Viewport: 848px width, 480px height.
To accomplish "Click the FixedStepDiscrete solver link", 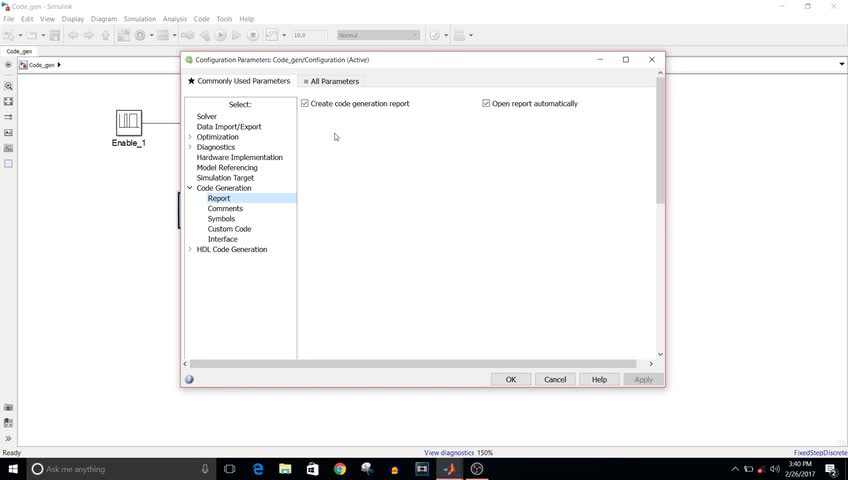I will tap(820, 453).
